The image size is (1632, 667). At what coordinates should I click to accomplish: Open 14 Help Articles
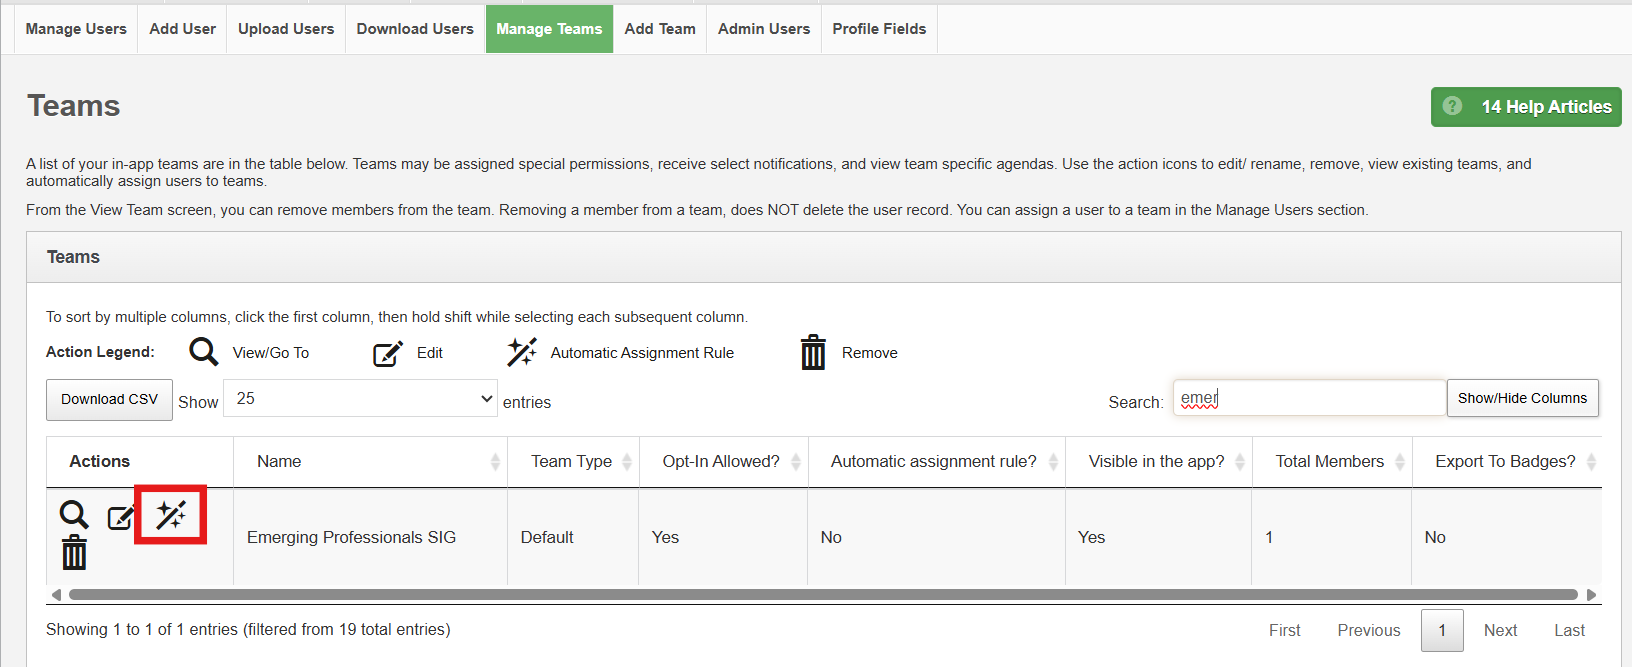1545,107
